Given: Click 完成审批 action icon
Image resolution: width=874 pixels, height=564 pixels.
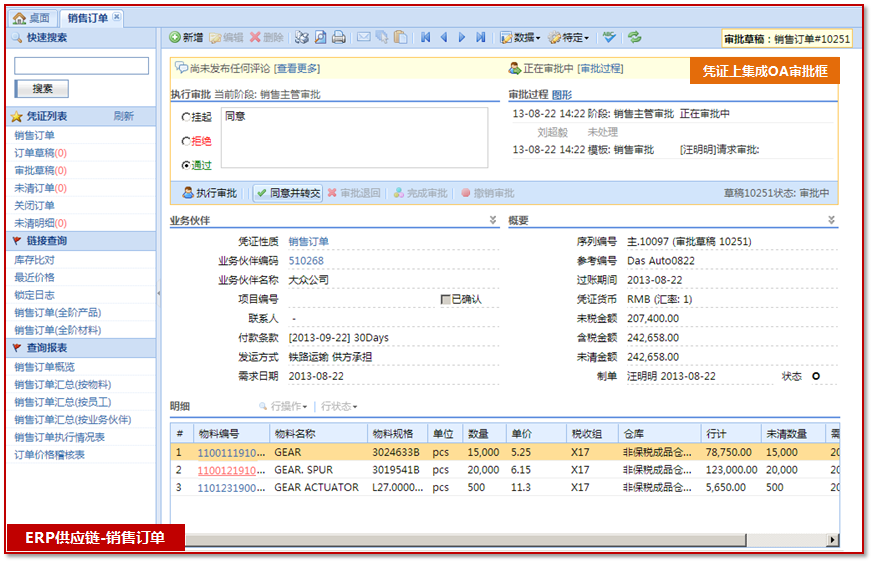Looking at the screenshot, I should pyautogui.click(x=420, y=193).
